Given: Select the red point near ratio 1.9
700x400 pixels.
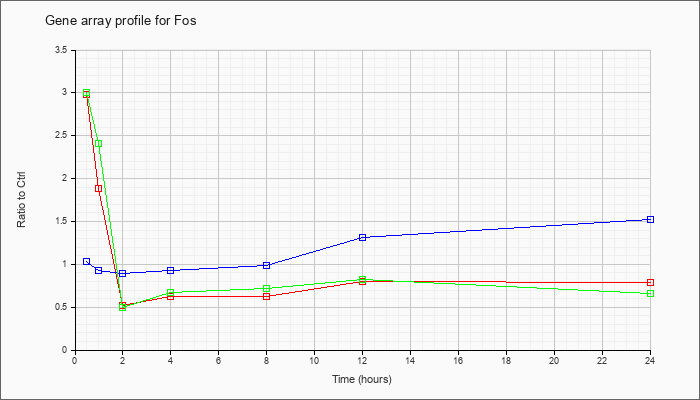Looking at the screenshot, I should [x=98, y=188].
